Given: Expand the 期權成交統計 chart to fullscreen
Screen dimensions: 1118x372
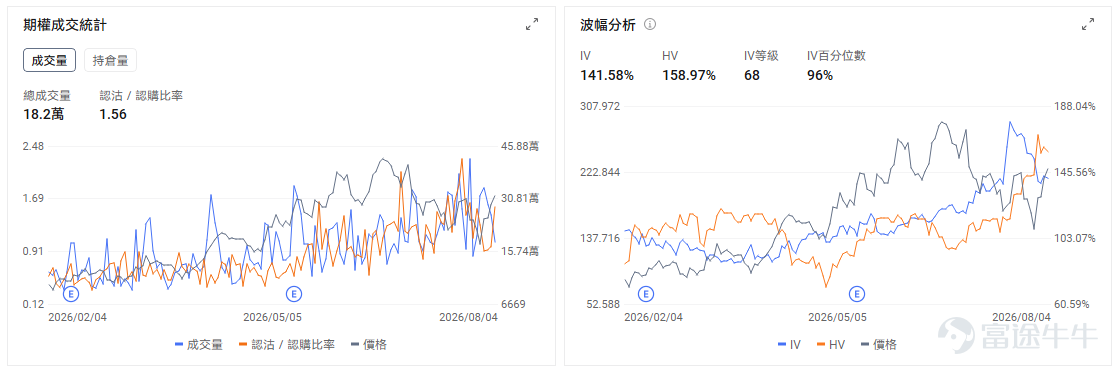Looking at the screenshot, I should tap(532, 25).
